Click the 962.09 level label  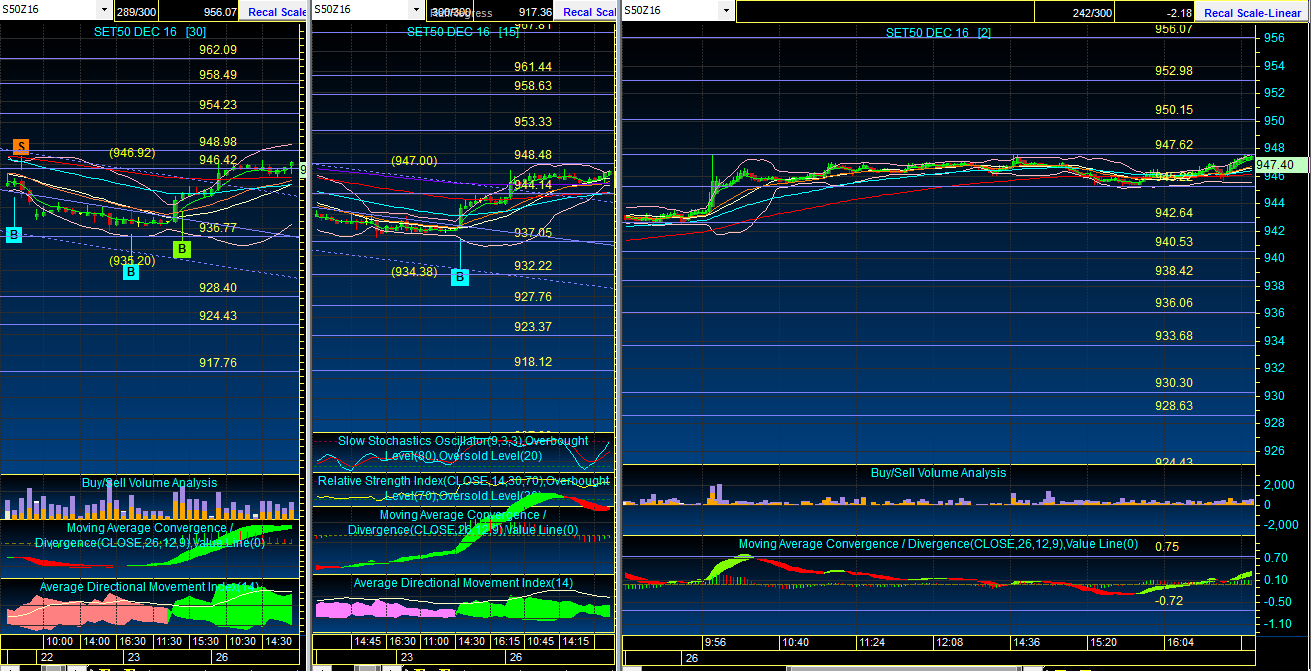tap(218, 50)
